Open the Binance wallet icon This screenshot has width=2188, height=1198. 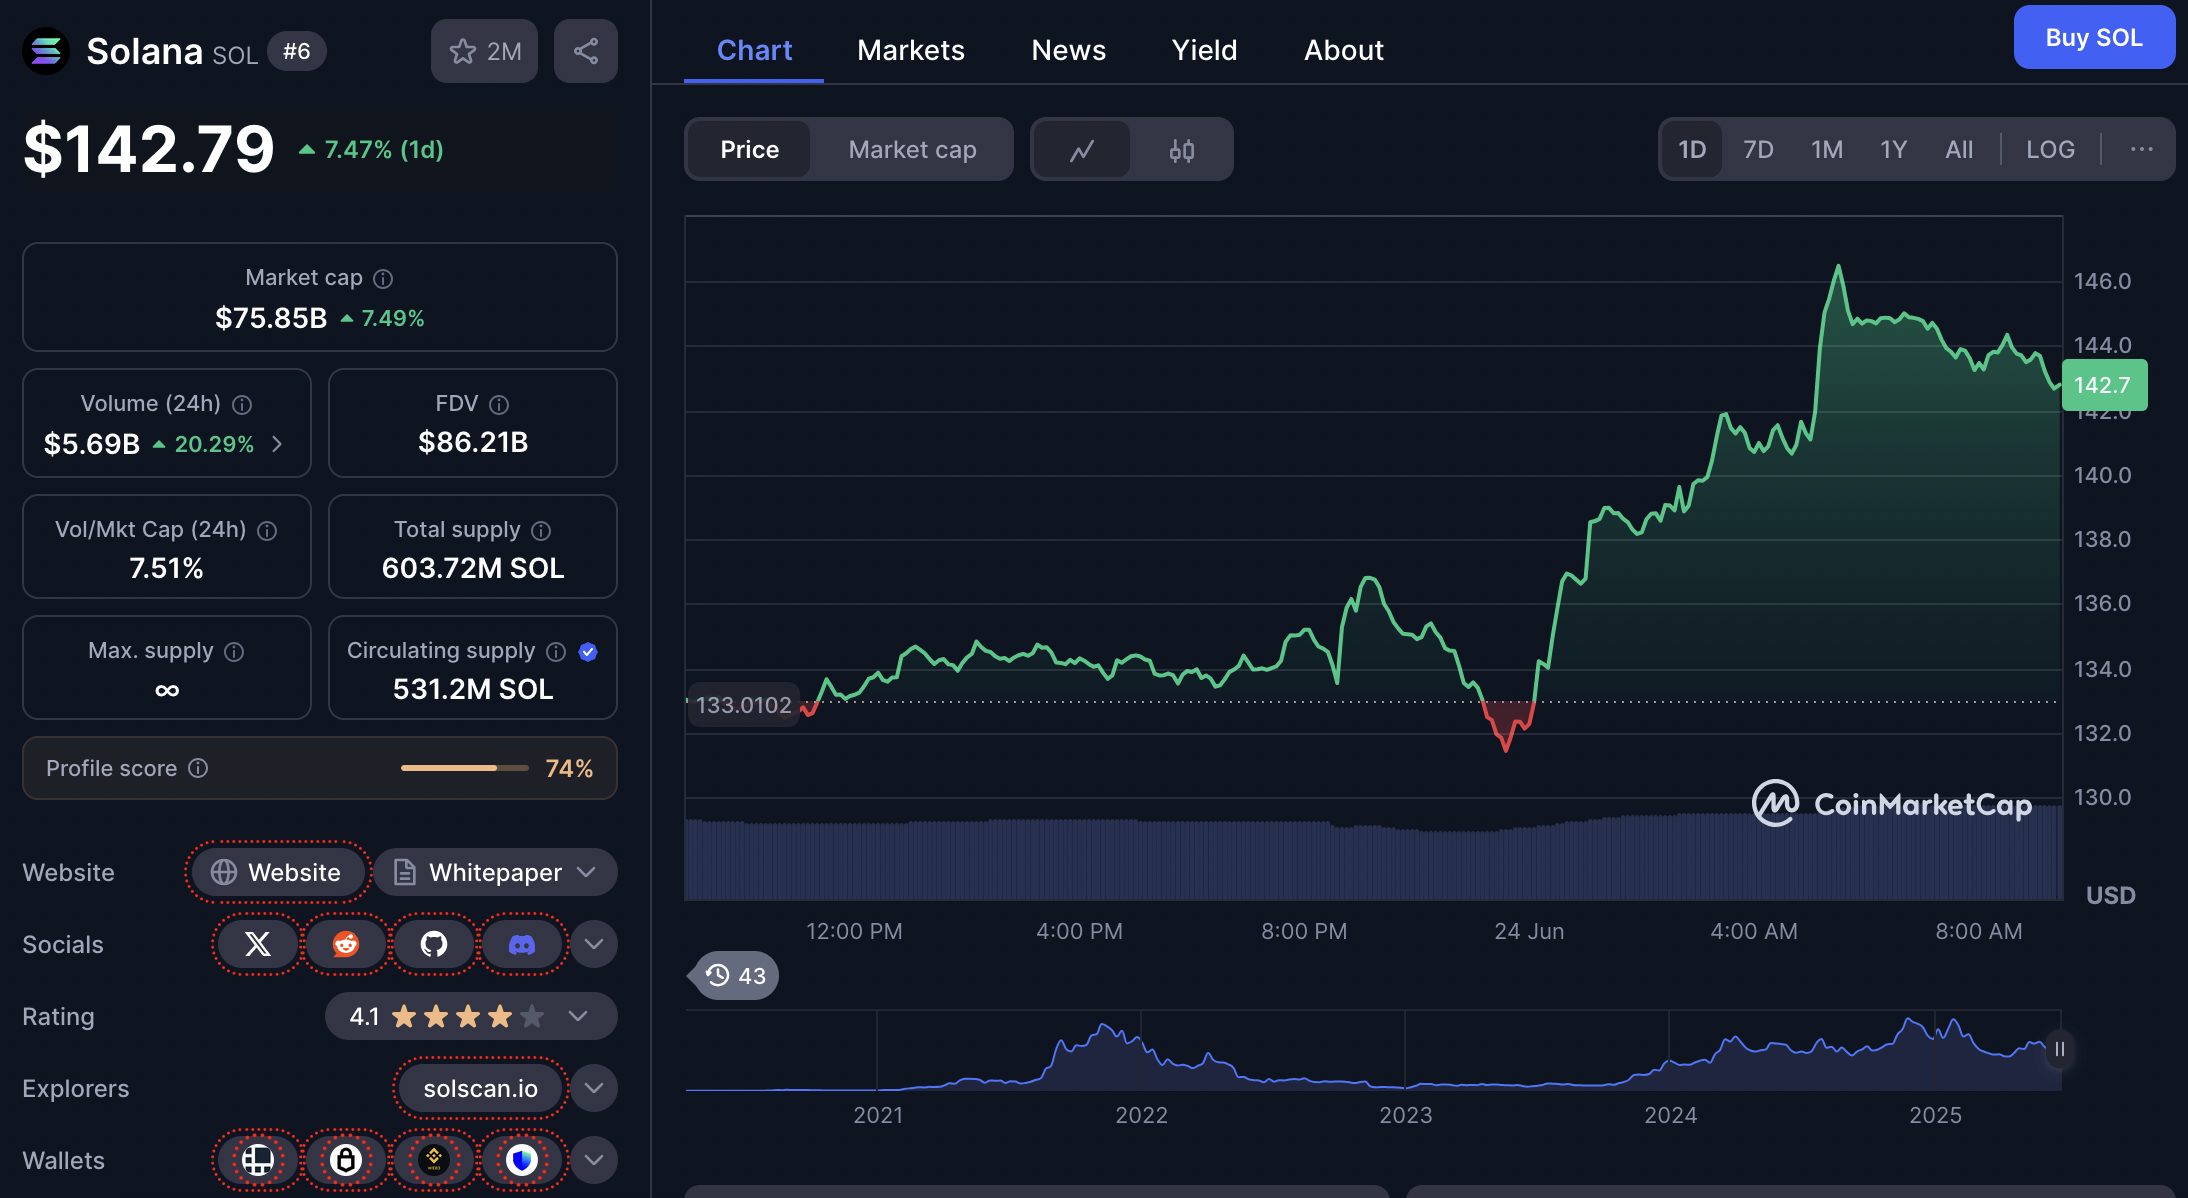click(434, 1160)
